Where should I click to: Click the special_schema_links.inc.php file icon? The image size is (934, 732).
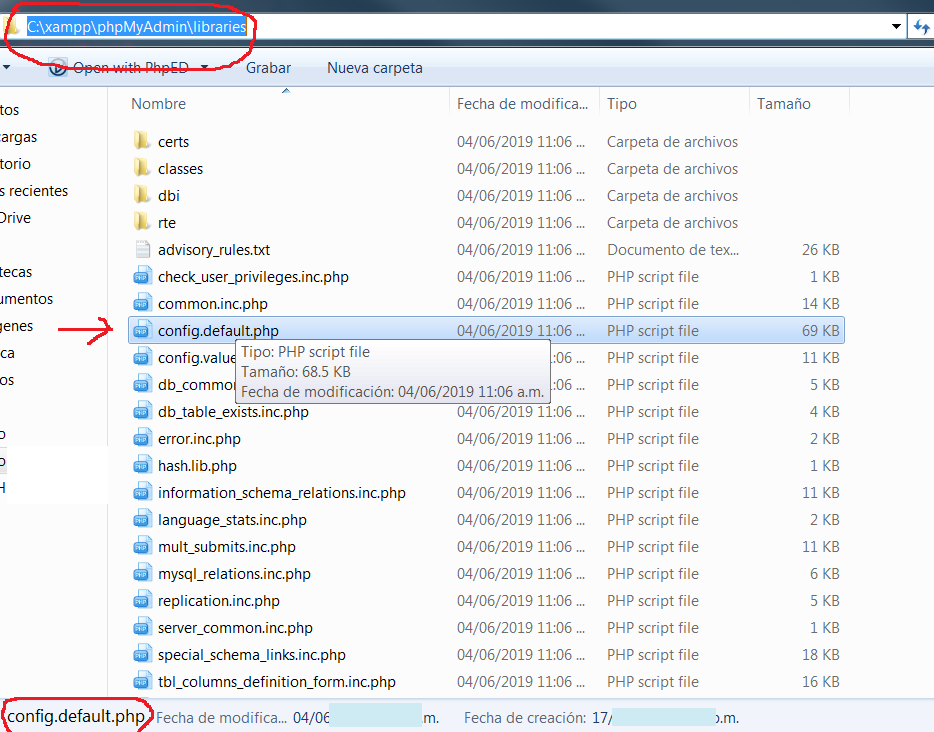(142, 654)
